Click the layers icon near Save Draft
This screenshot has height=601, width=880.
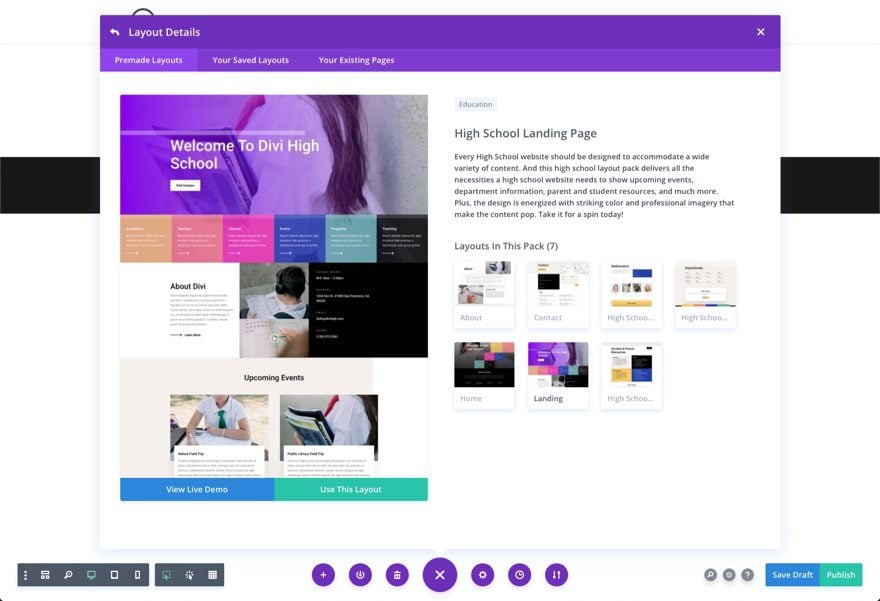coord(729,575)
